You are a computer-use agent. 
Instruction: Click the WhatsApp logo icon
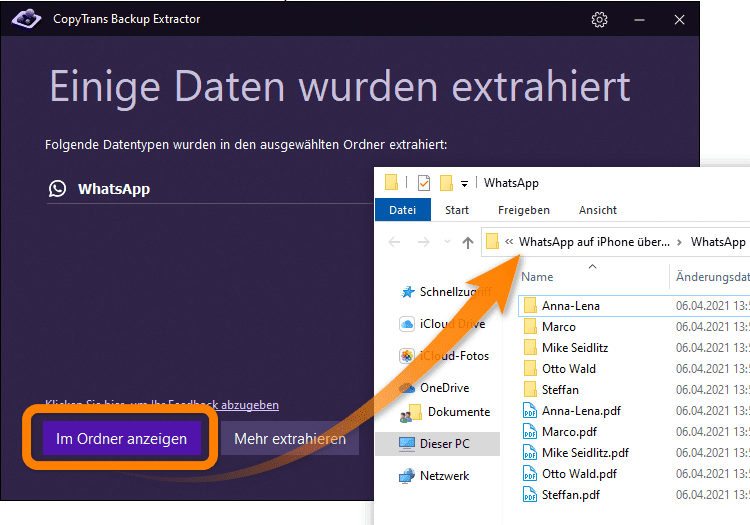pyautogui.click(x=57, y=189)
